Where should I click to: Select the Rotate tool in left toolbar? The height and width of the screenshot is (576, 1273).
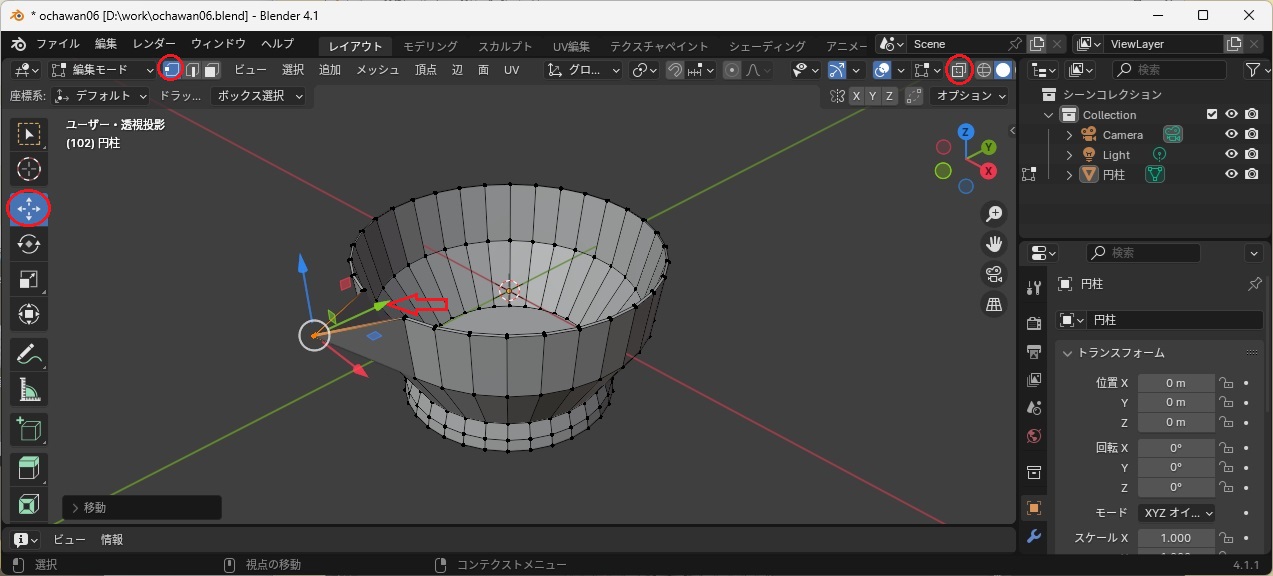tap(29, 244)
